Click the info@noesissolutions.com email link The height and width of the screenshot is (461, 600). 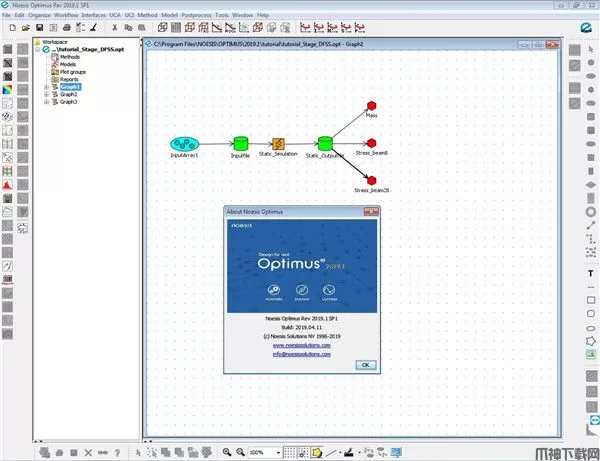pyautogui.click(x=299, y=354)
